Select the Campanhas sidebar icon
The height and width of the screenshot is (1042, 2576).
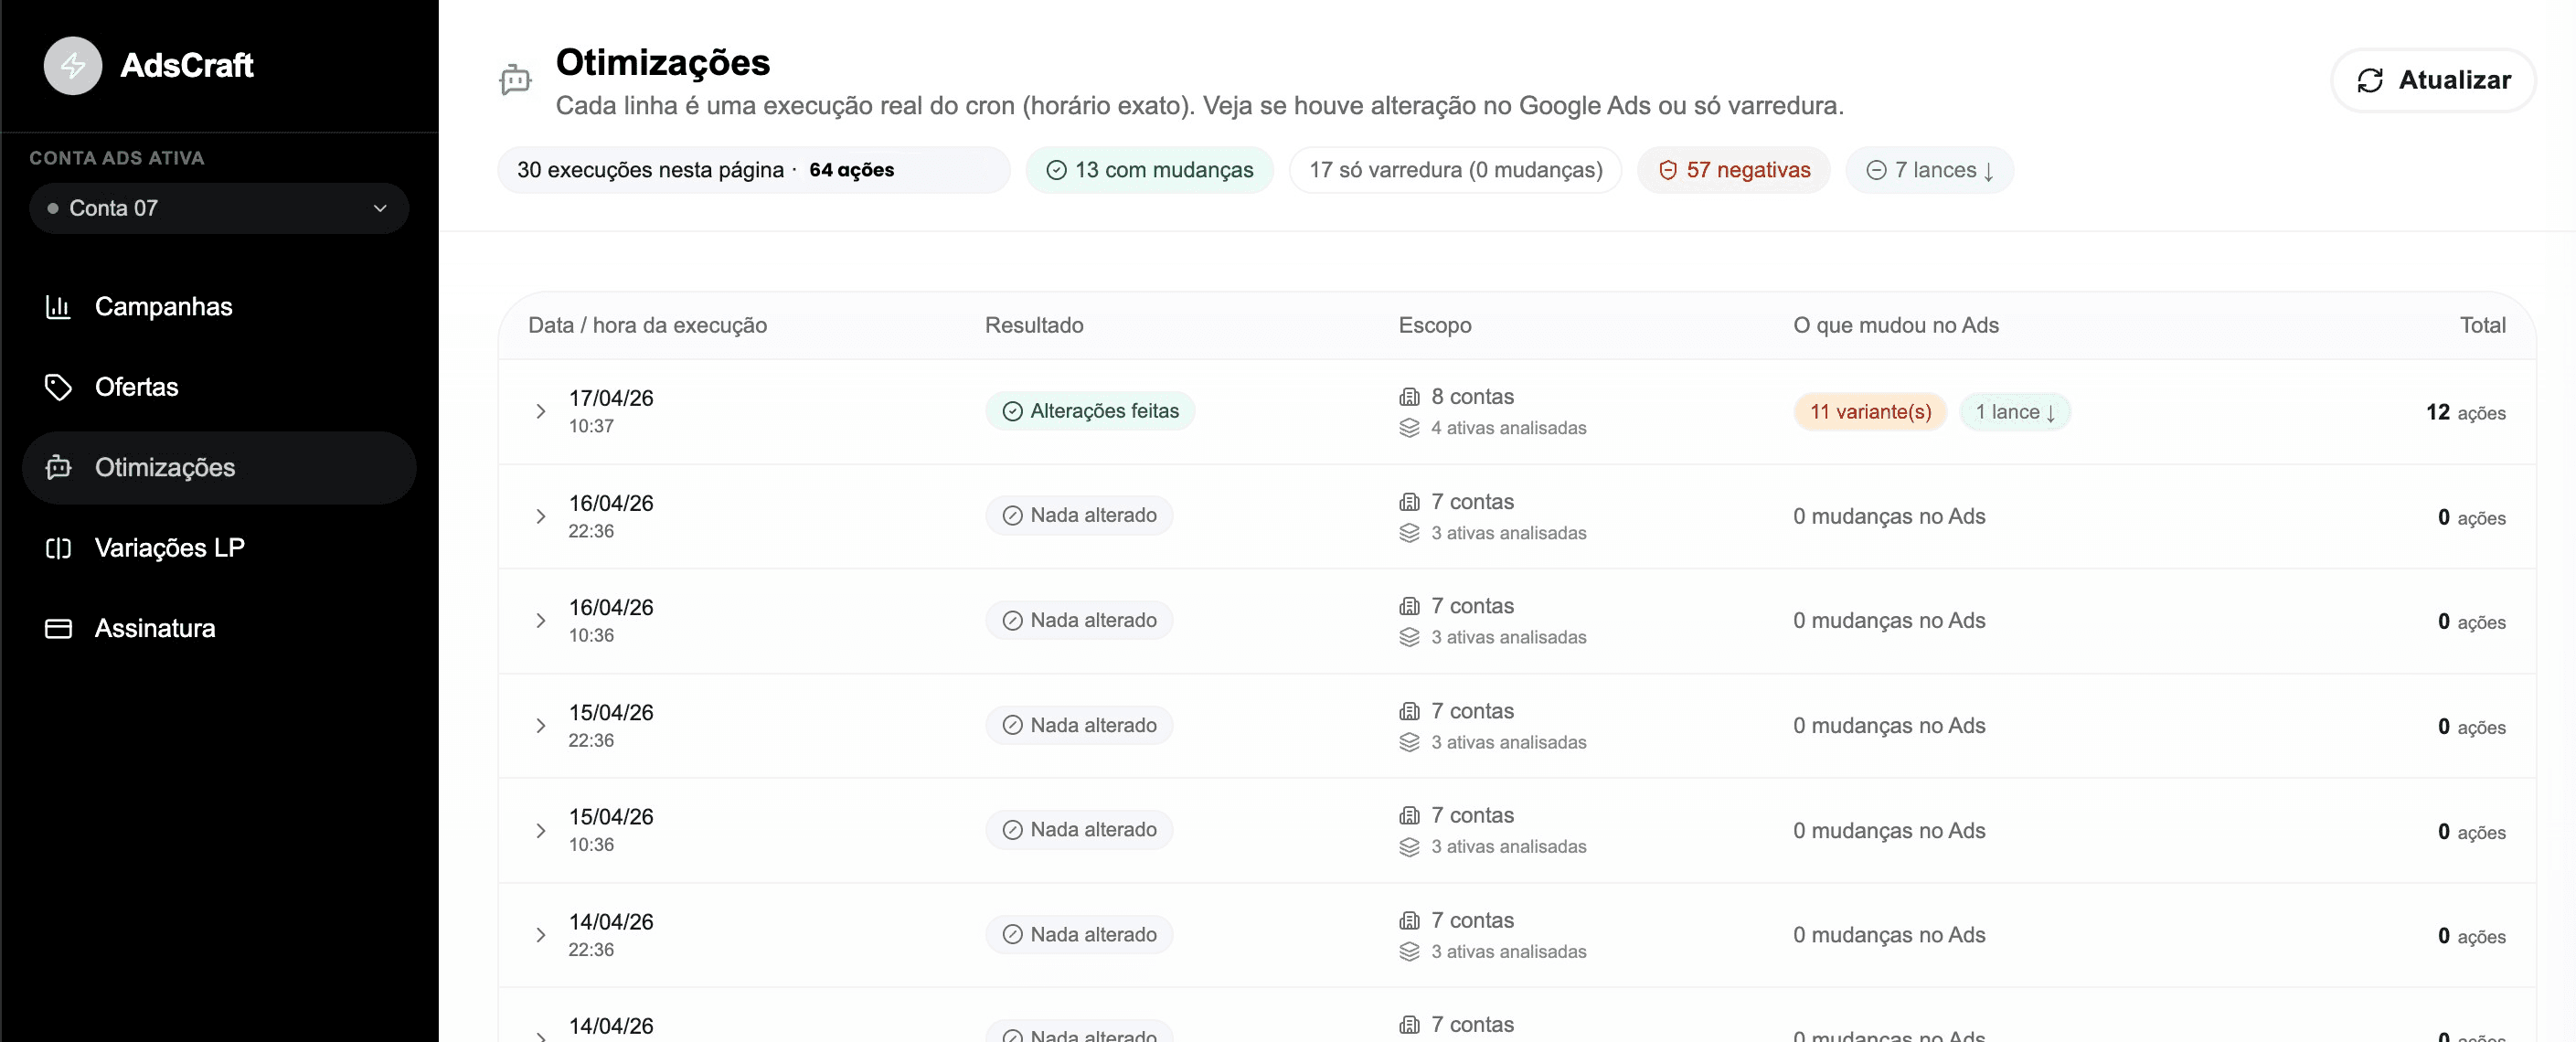point(59,307)
